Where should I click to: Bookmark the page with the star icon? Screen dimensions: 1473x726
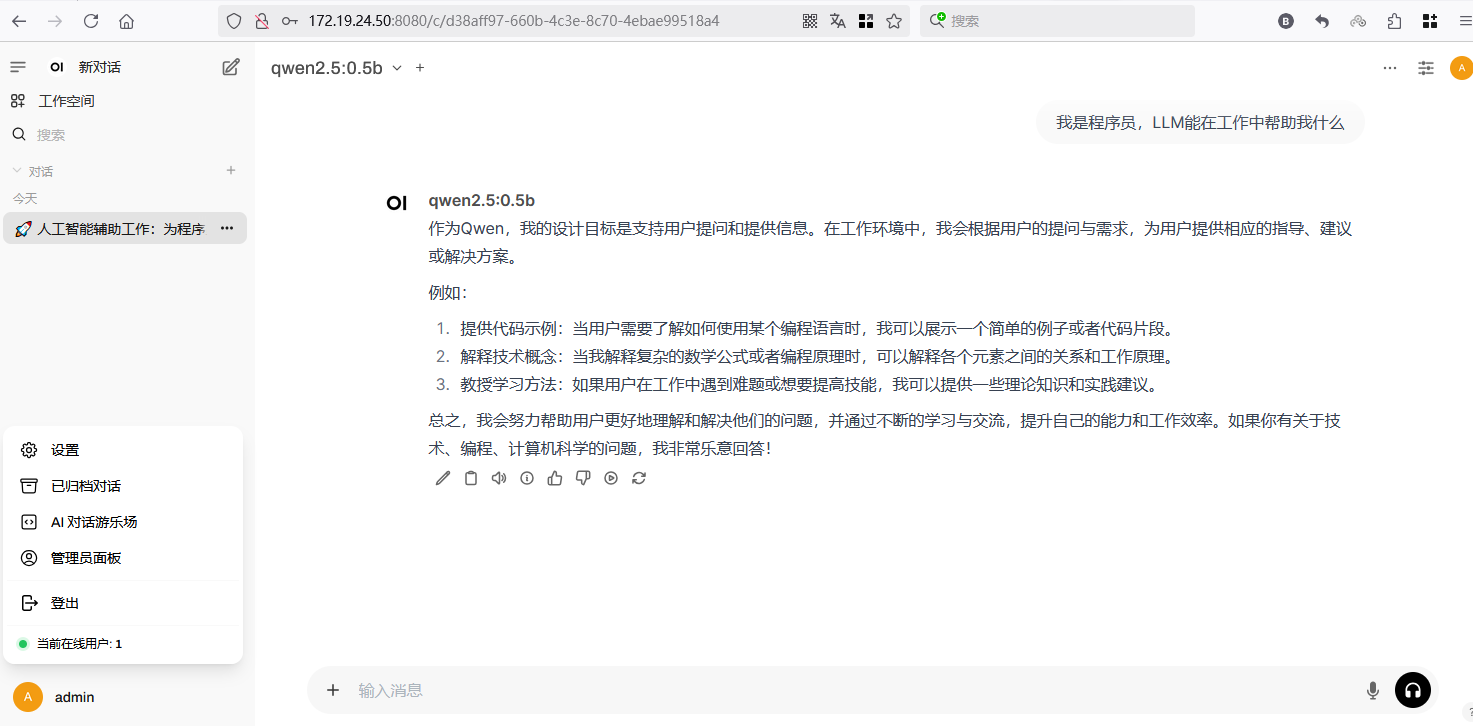[894, 20]
